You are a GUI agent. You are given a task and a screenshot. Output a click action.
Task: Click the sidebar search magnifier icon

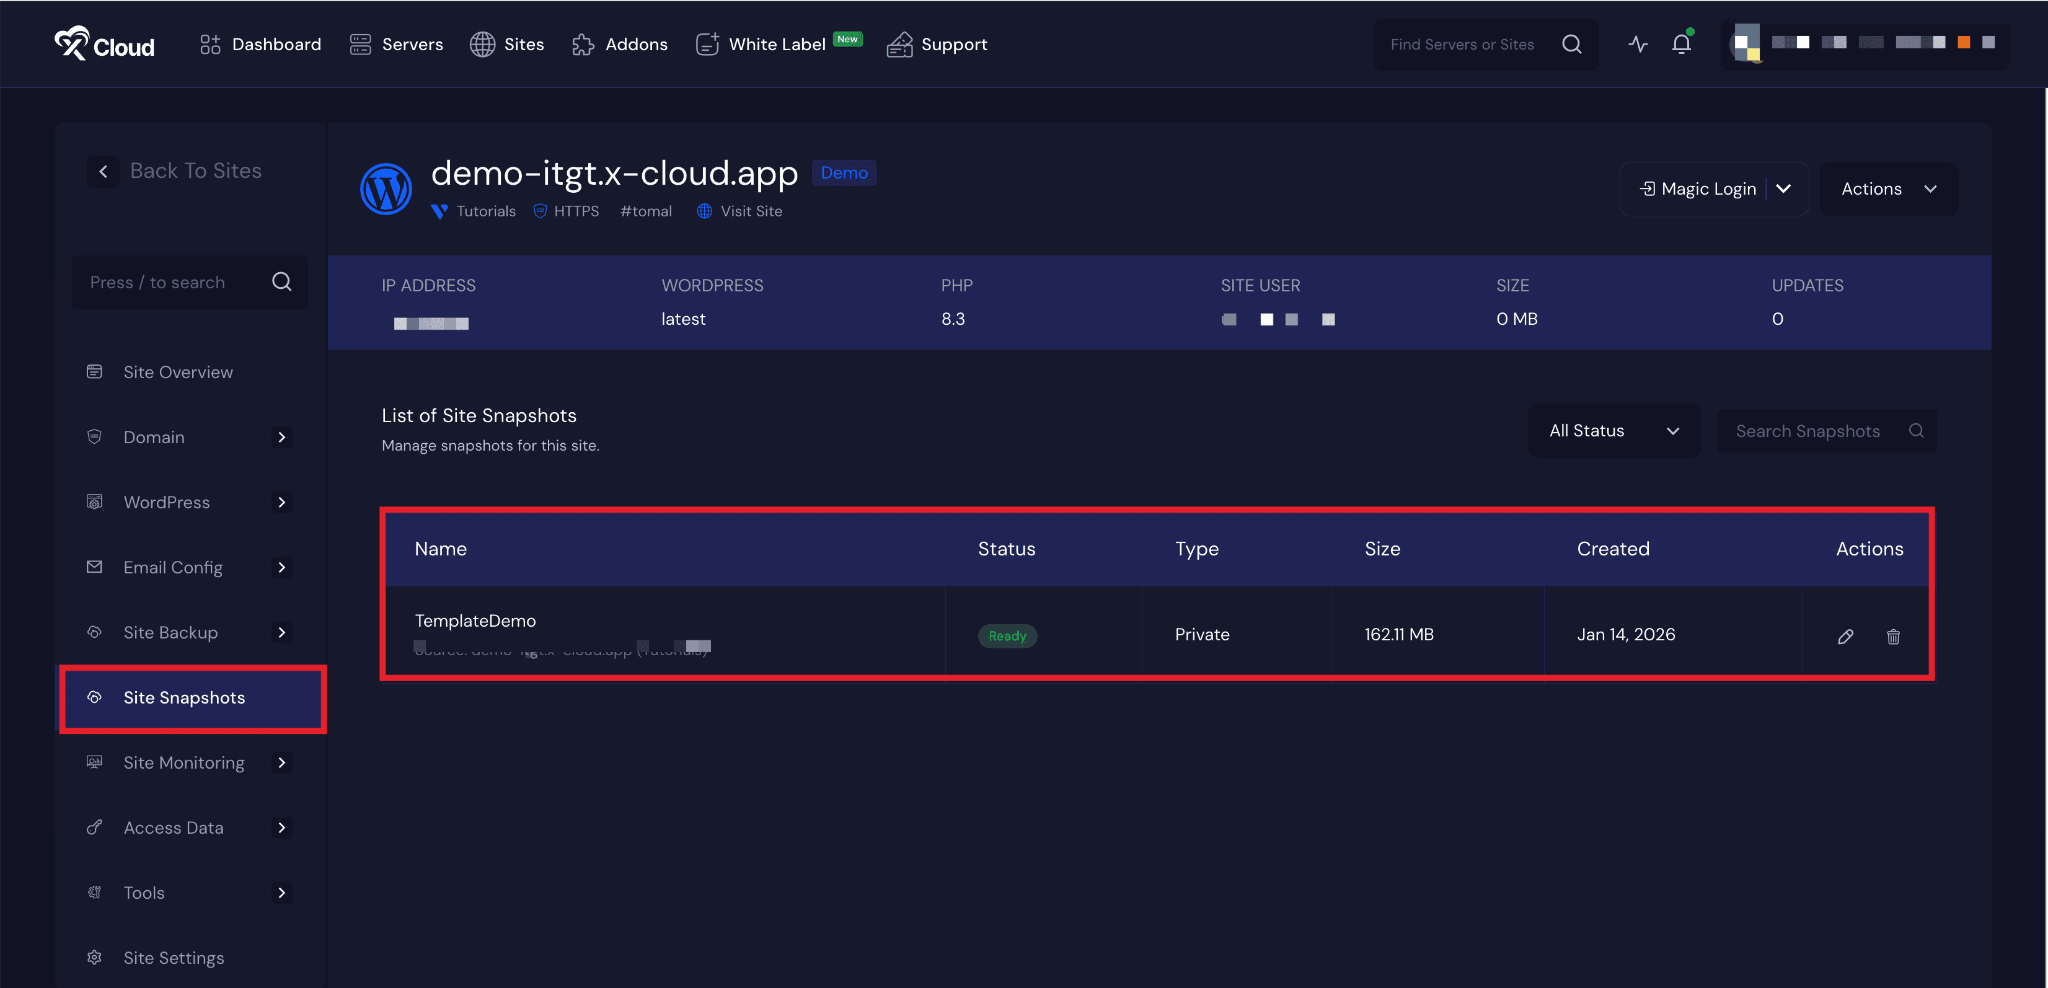pos(282,282)
